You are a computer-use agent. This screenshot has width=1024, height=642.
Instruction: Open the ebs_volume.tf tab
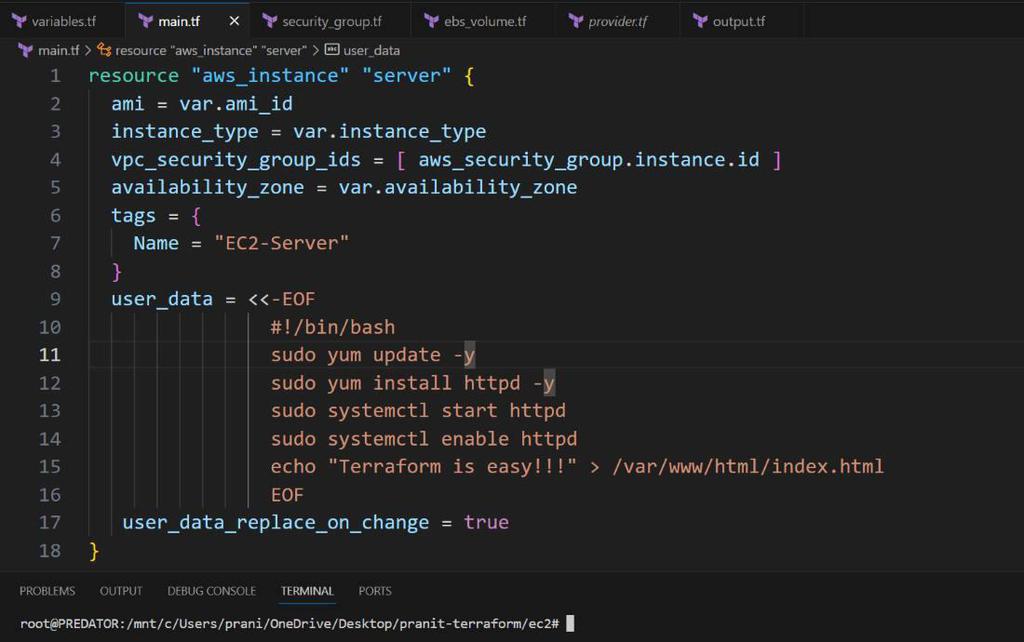485,22
